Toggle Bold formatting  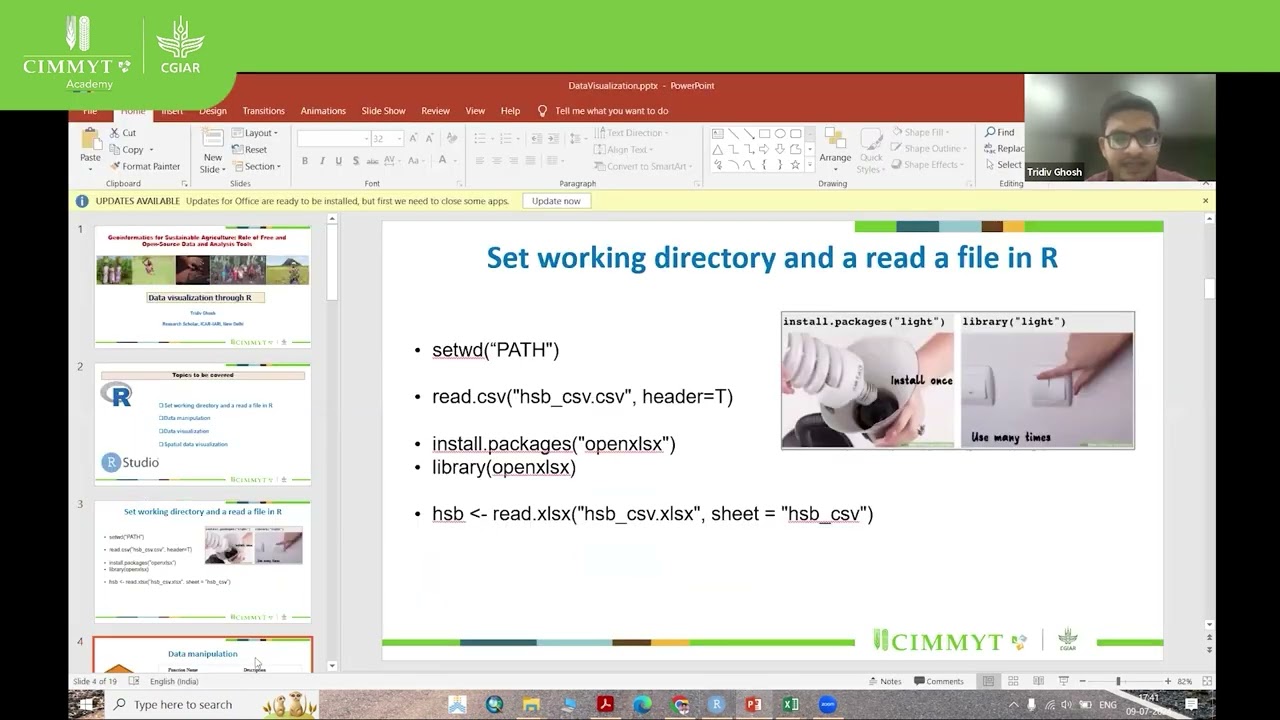coord(305,161)
